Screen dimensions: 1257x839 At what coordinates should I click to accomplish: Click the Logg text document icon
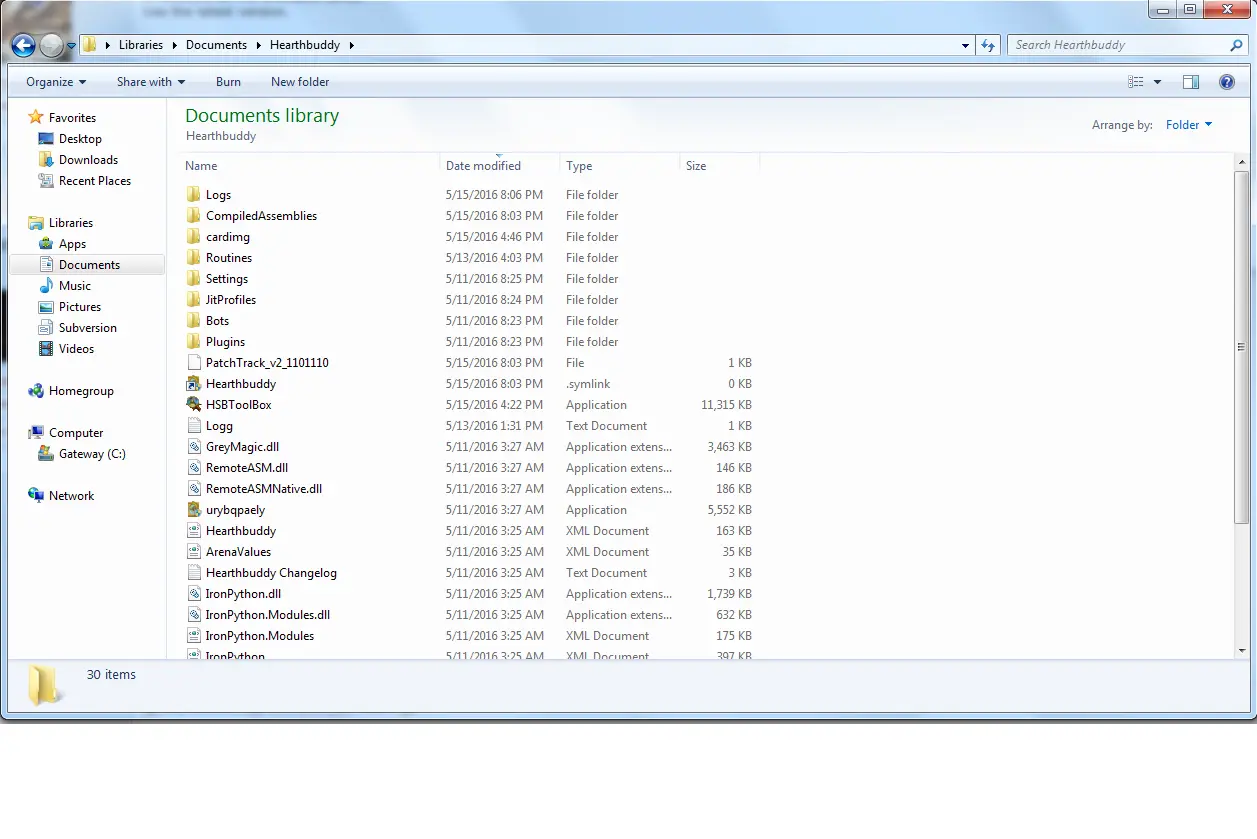[x=194, y=425]
